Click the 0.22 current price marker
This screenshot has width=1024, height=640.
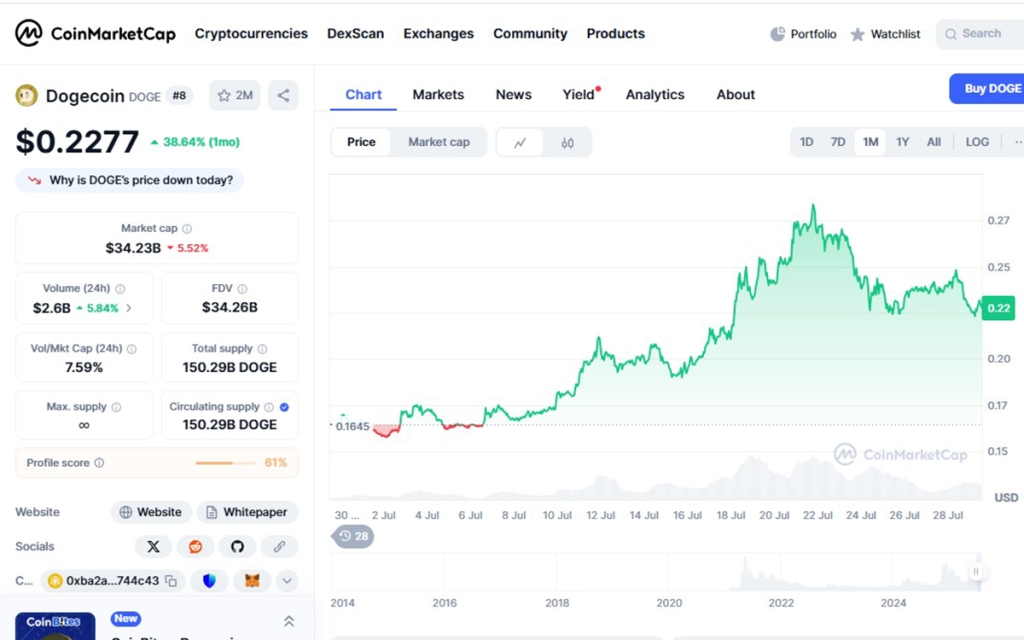point(999,308)
